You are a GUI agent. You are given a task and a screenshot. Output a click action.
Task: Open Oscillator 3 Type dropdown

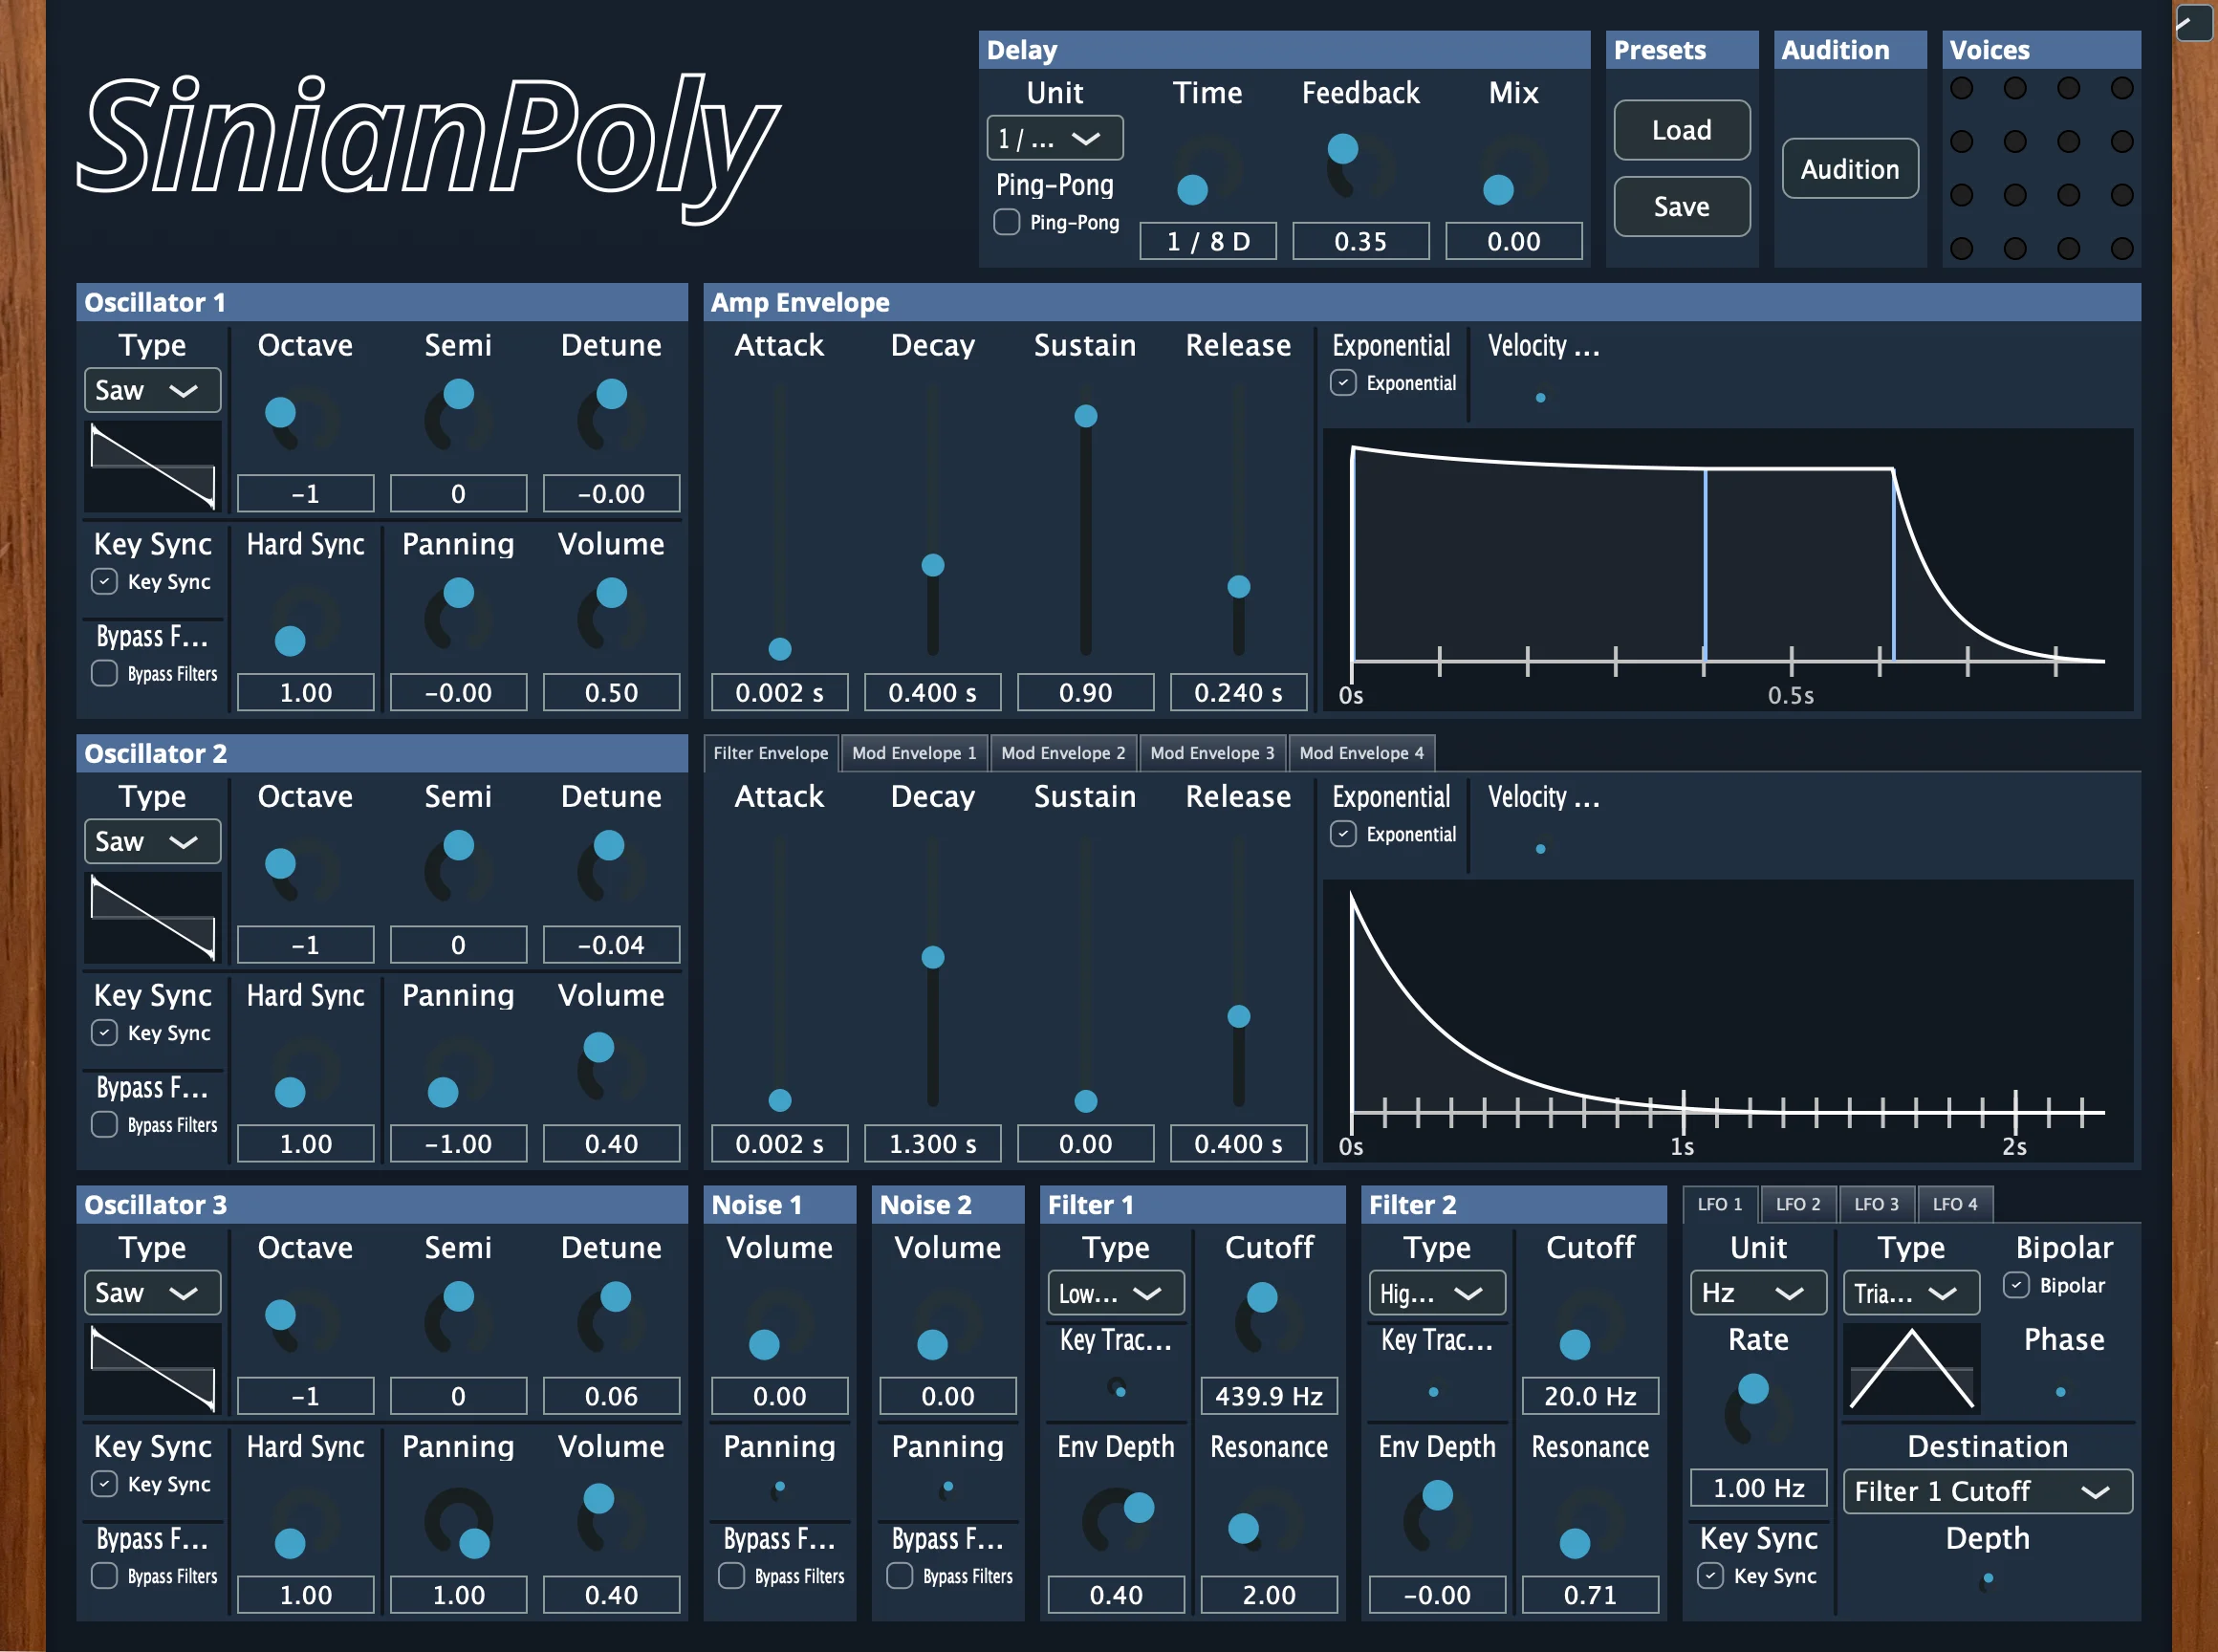tap(153, 1292)
